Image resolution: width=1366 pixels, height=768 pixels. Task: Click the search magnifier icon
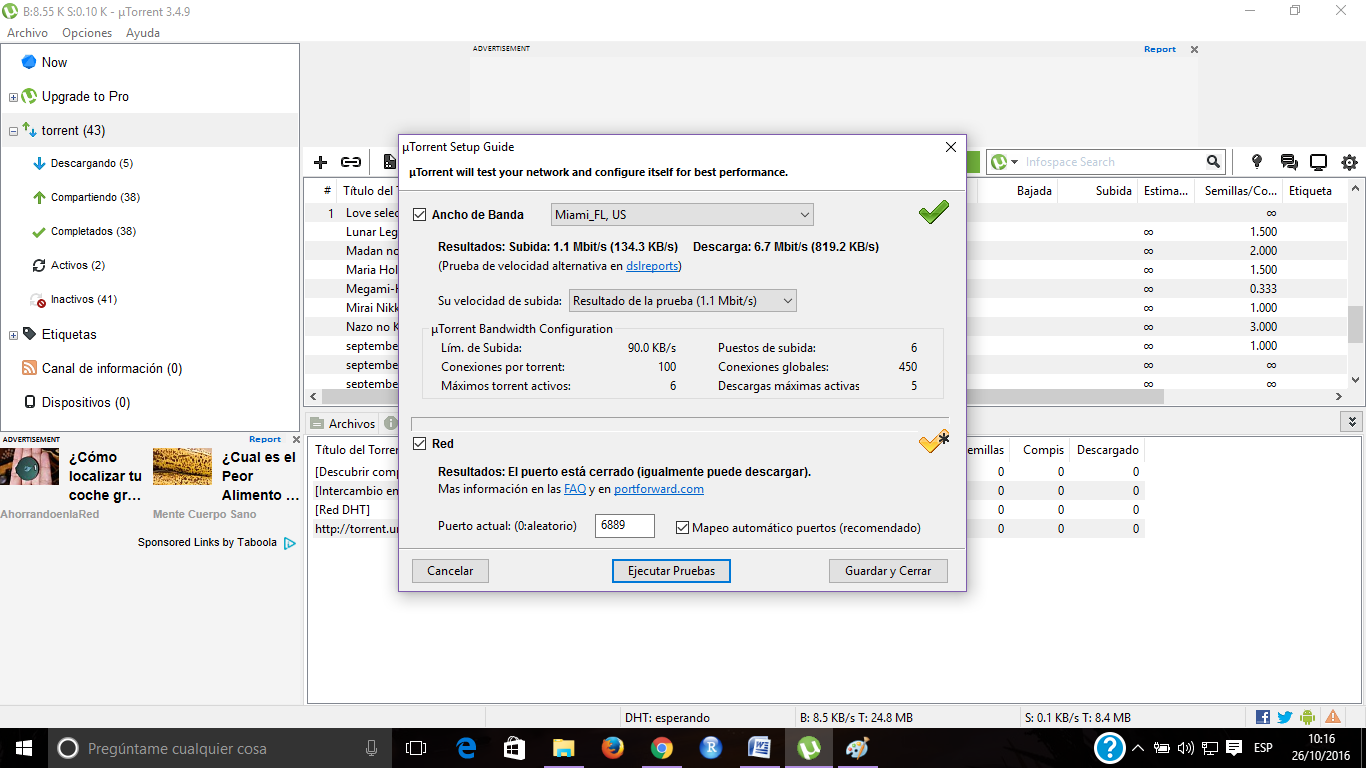1213,162
